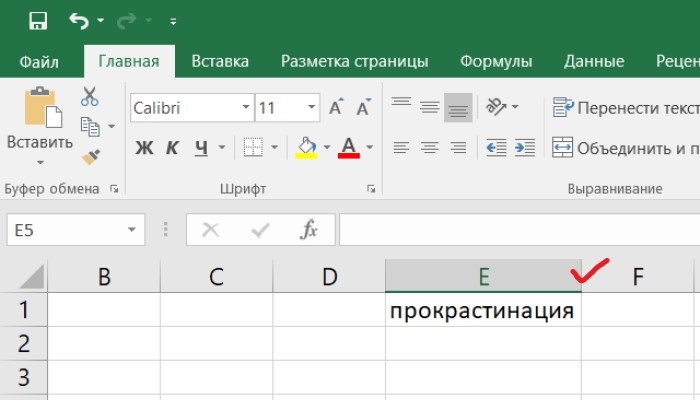Expand the Вставить paste options arrow

click(x=40, y=162)
